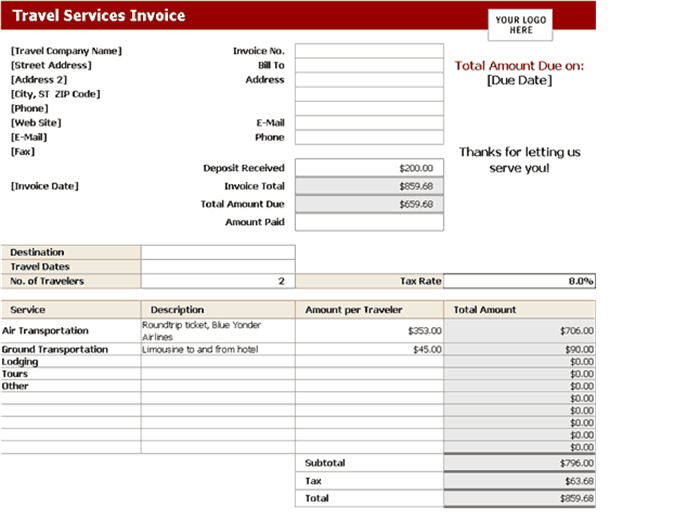Click the Subtotal $796.00 cell
Image resolution: width=675 pixels, height=520 pixels.
click(520, 464)
